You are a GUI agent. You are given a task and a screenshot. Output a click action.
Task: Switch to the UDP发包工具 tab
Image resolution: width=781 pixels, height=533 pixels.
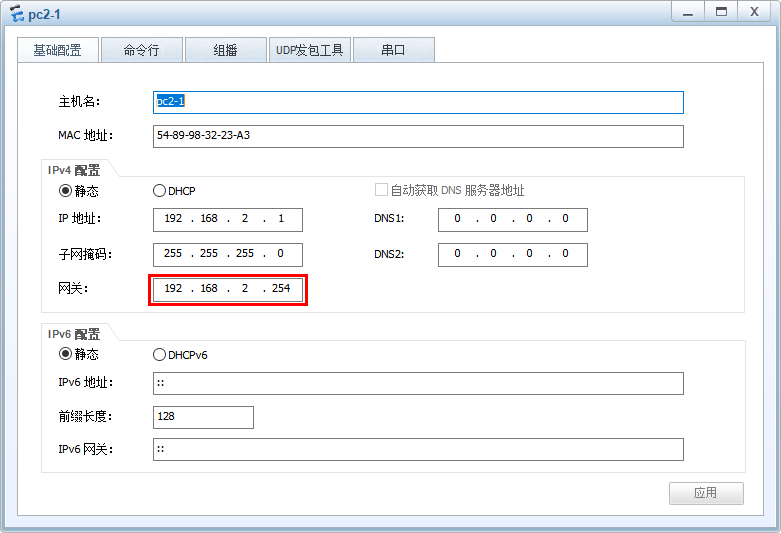[310, 50]
